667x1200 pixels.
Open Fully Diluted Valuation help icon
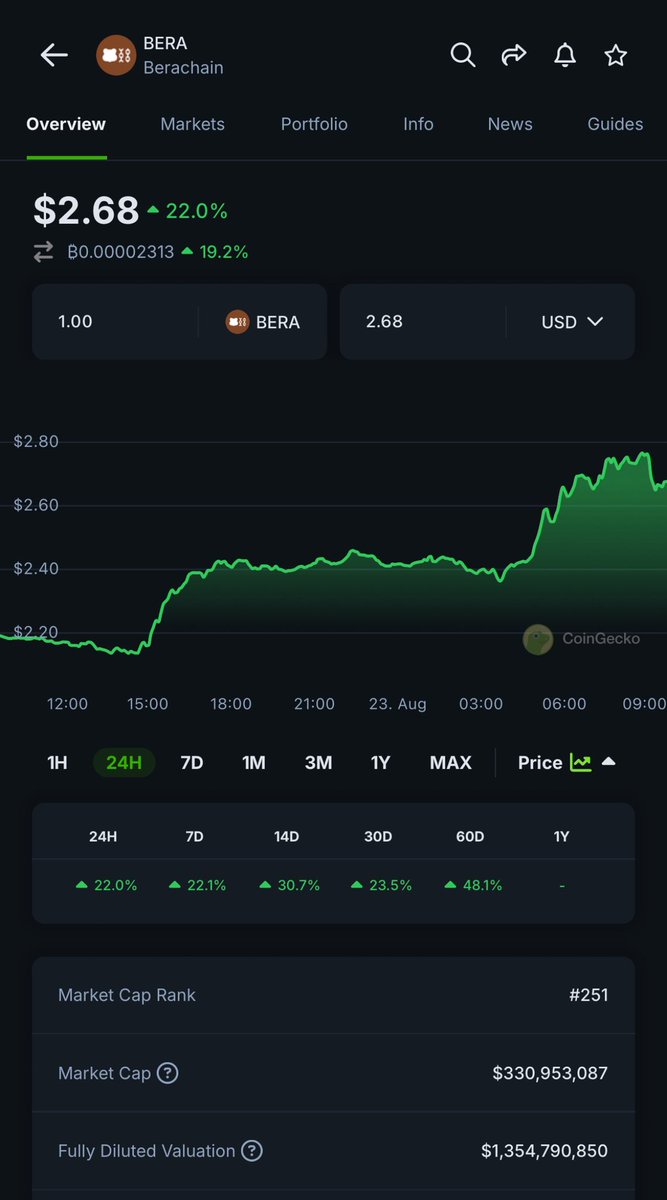click(x=252, y=1151)
